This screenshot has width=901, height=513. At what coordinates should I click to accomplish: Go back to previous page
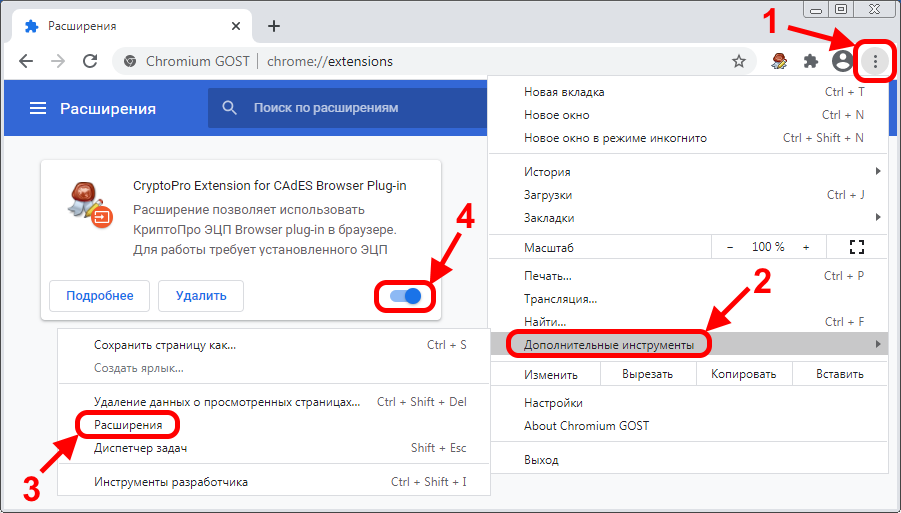[25, 61]
